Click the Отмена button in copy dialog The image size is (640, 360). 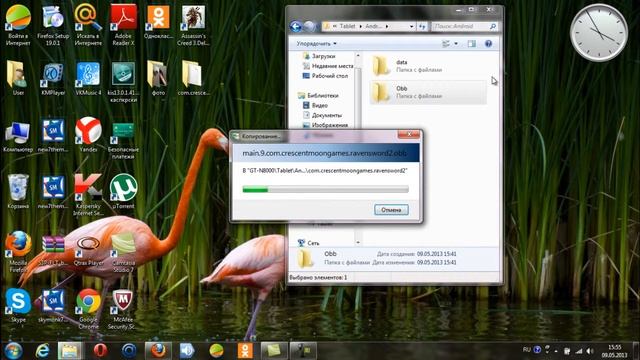tap(391, 210)
